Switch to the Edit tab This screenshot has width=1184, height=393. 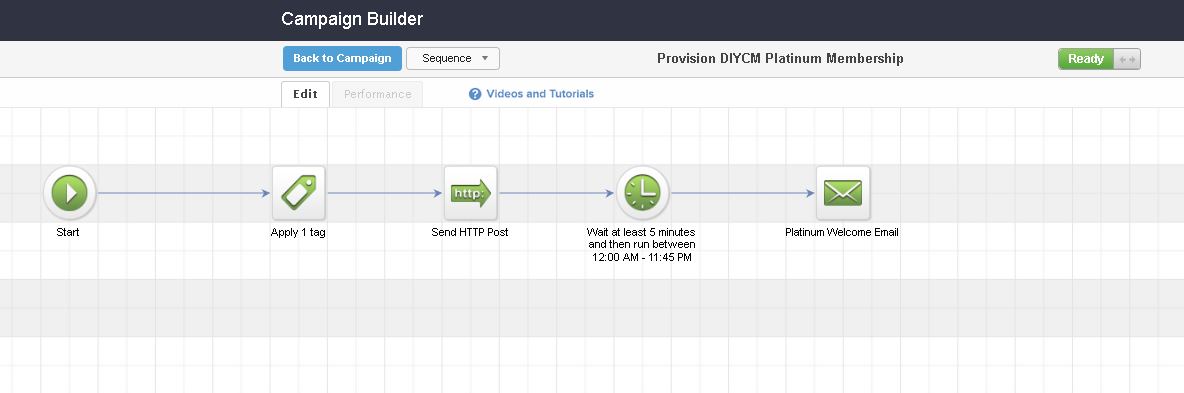pos(305,94)
